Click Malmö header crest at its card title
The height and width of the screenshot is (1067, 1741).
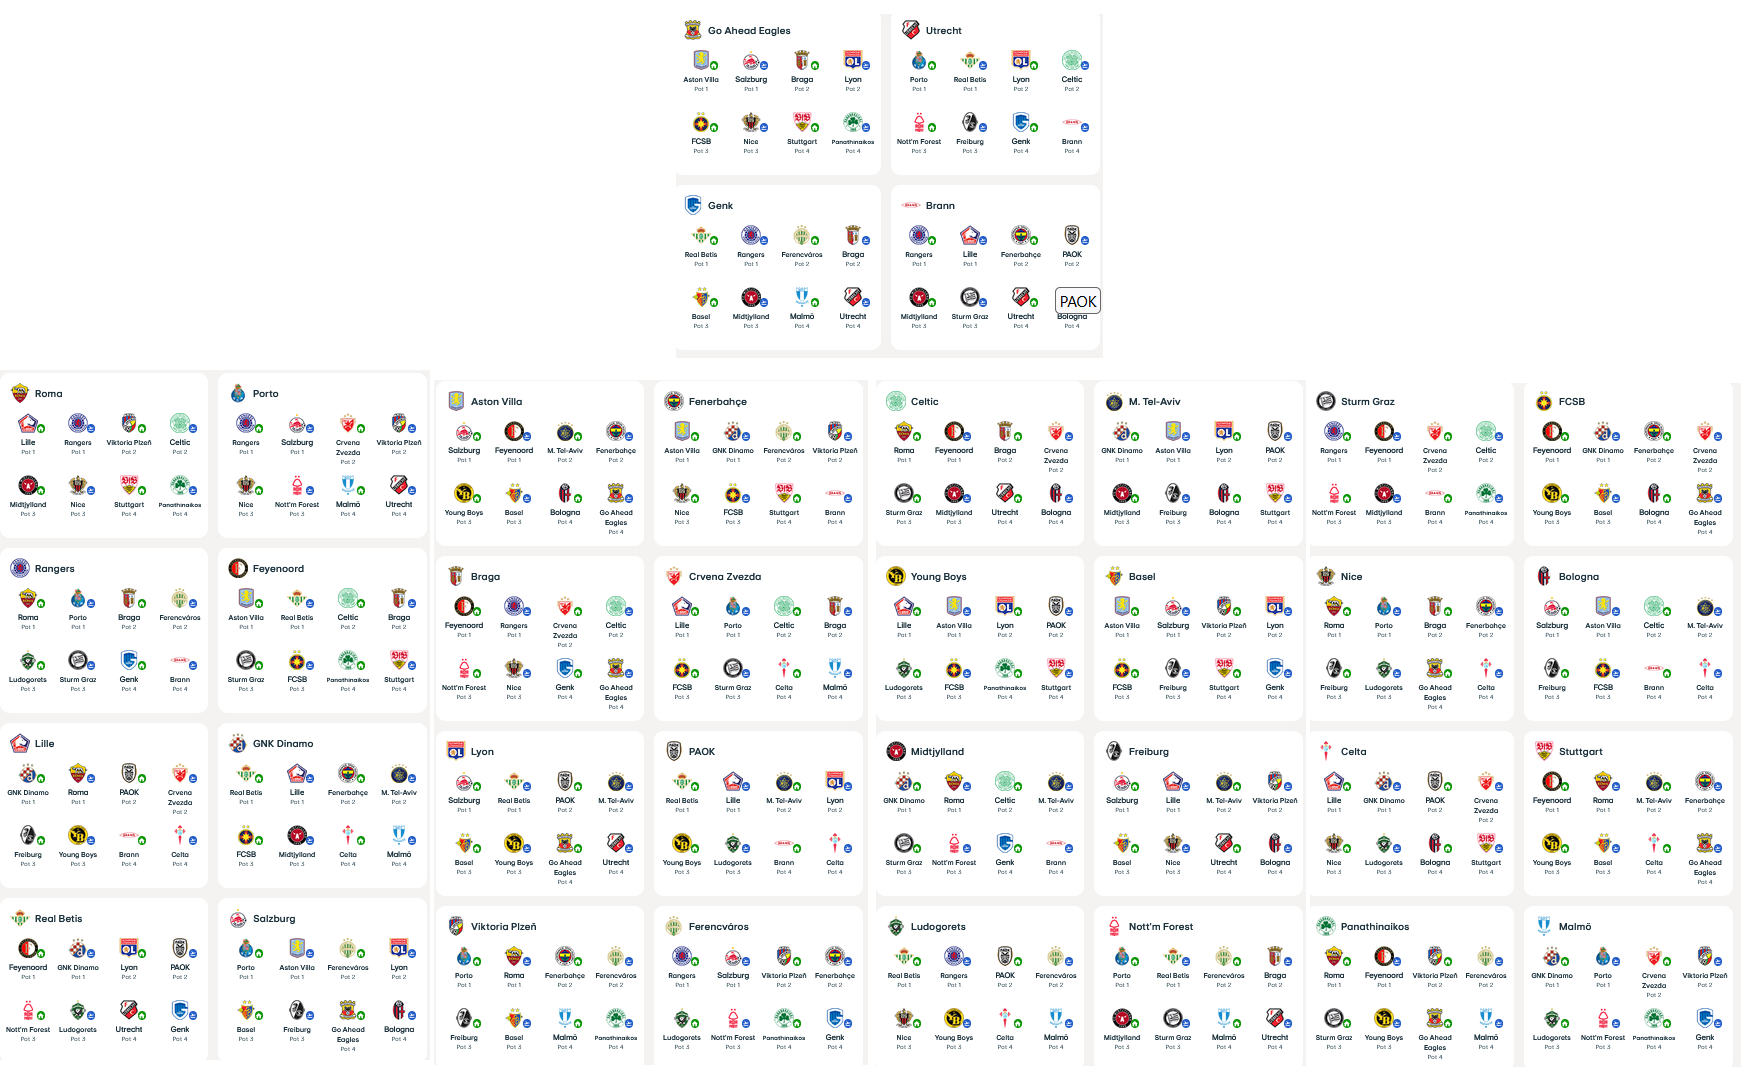[1543, 926]
